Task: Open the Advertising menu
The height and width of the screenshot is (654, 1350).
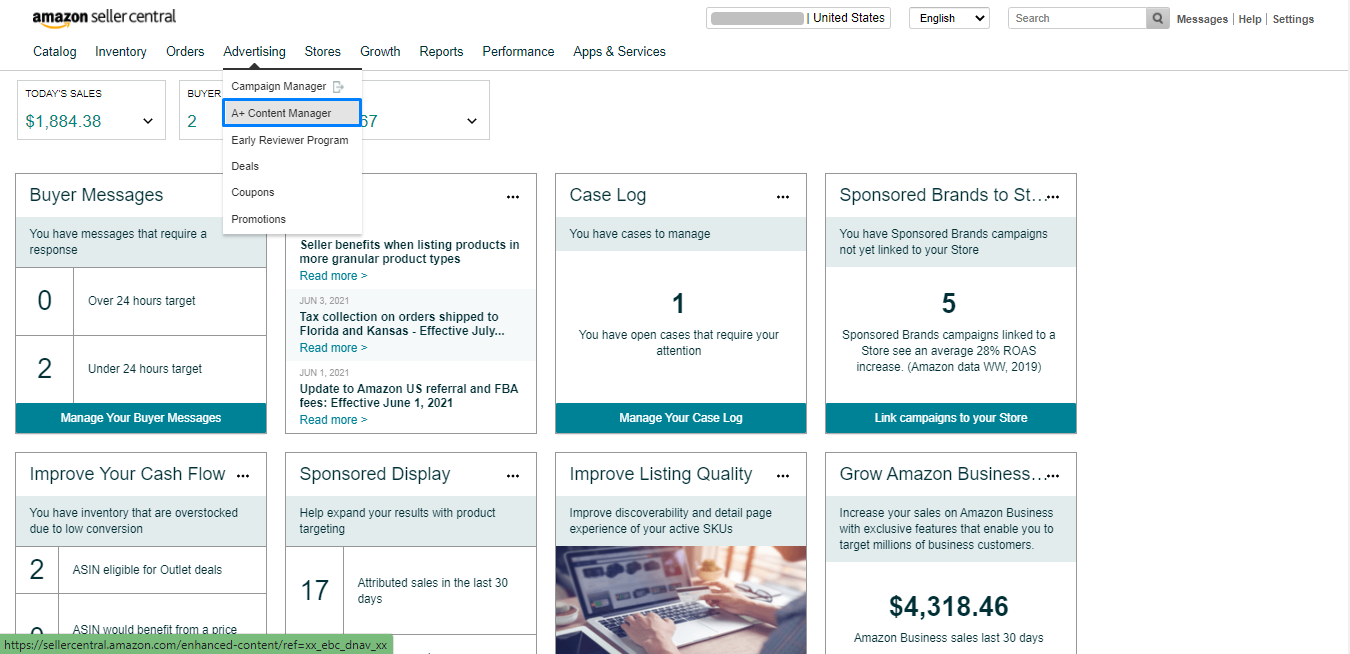Action: 254,51
